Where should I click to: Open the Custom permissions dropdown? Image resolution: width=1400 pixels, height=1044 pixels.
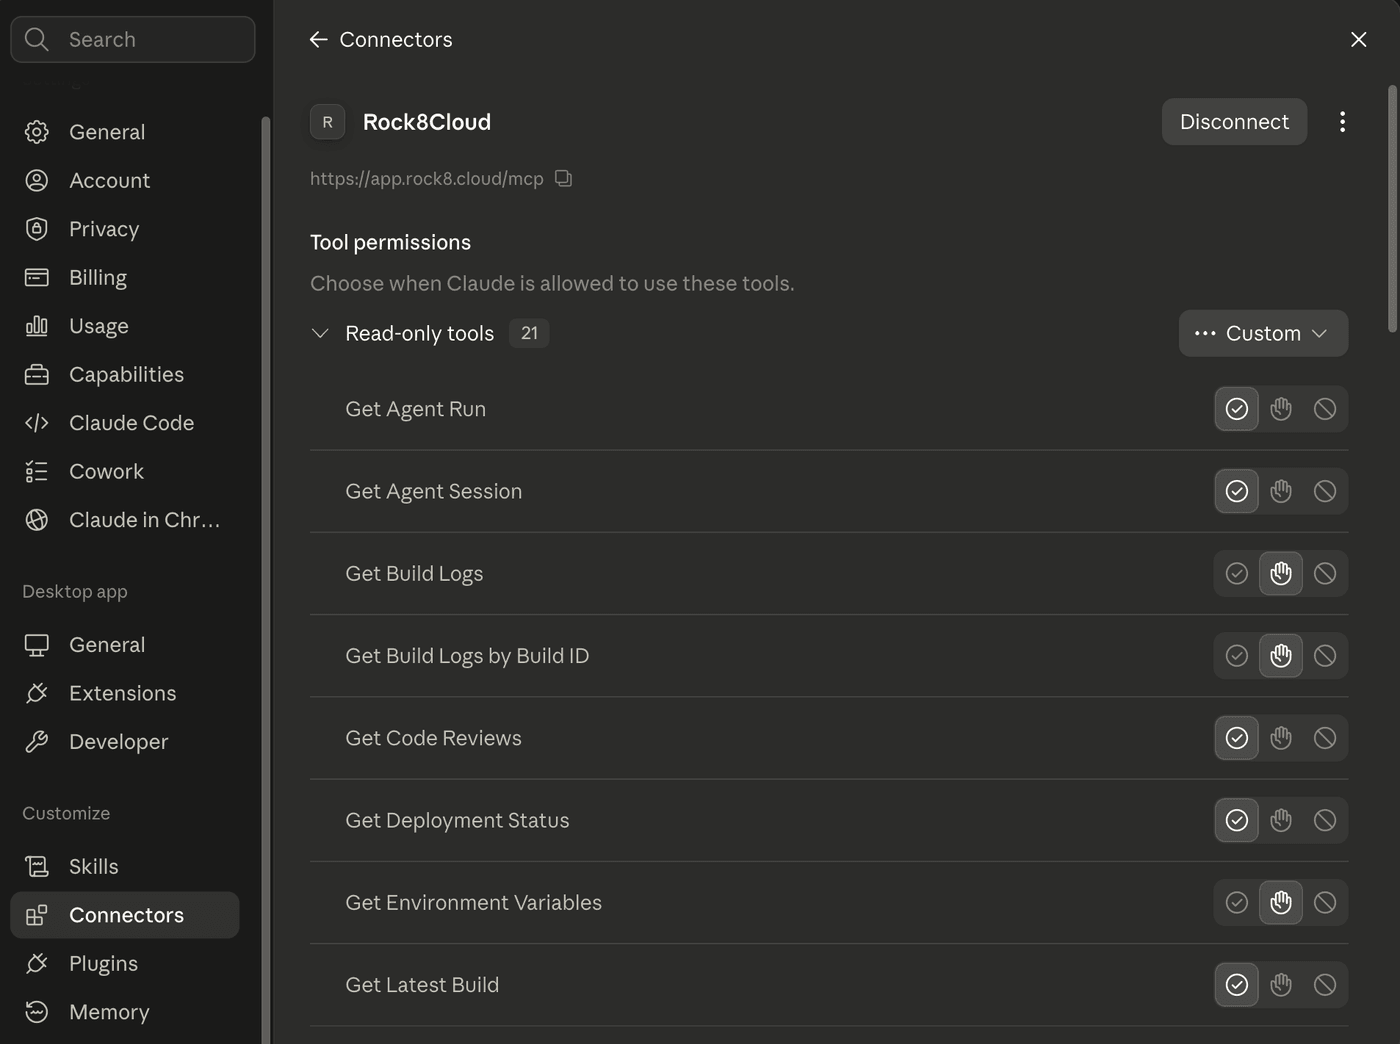coord(1263,333)
